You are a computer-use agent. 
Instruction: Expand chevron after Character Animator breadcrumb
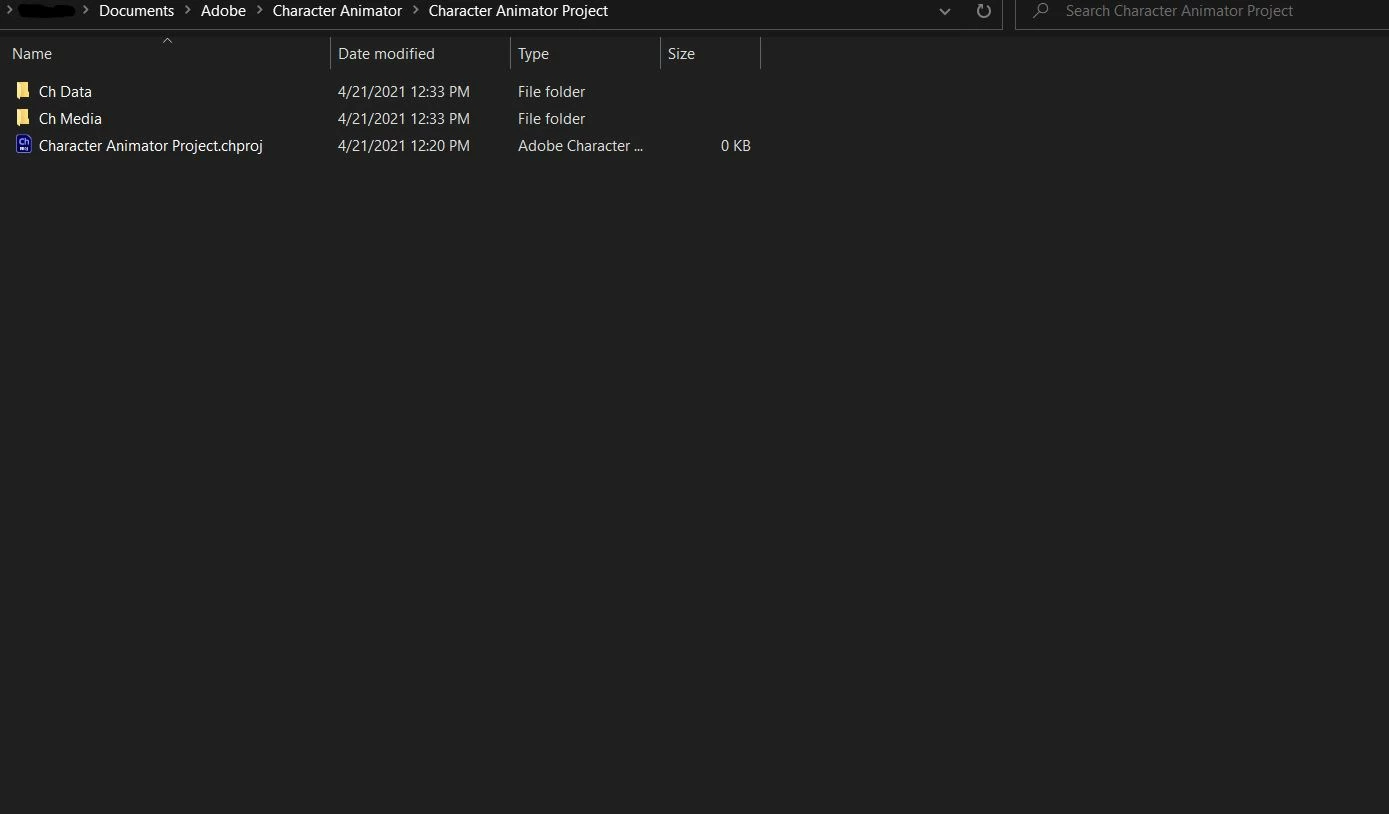coord(415,11)
